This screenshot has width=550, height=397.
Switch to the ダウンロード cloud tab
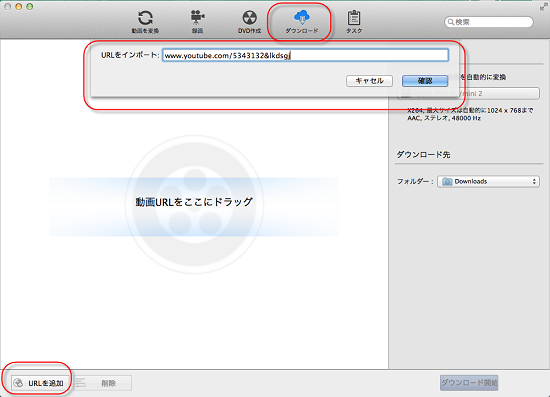(302, 22)
